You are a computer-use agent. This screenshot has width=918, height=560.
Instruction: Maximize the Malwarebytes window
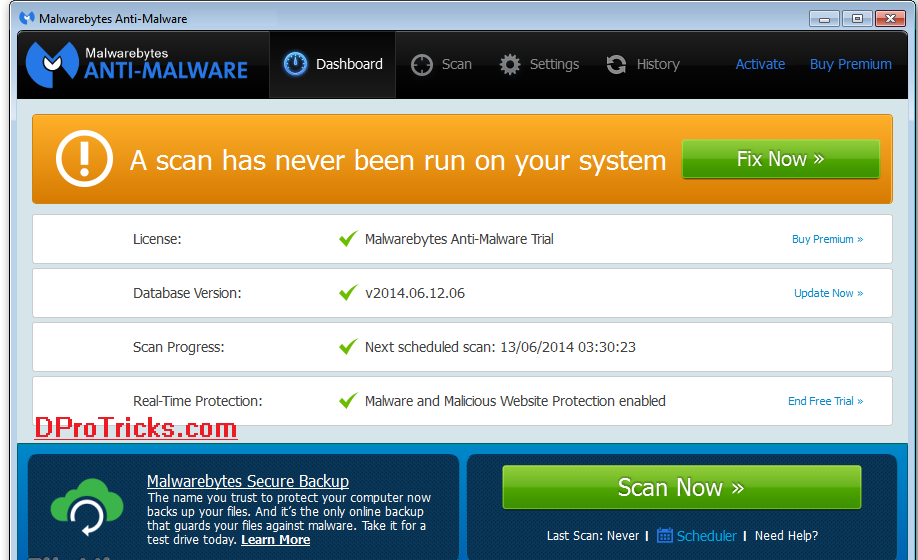click(x=857, y=19)
